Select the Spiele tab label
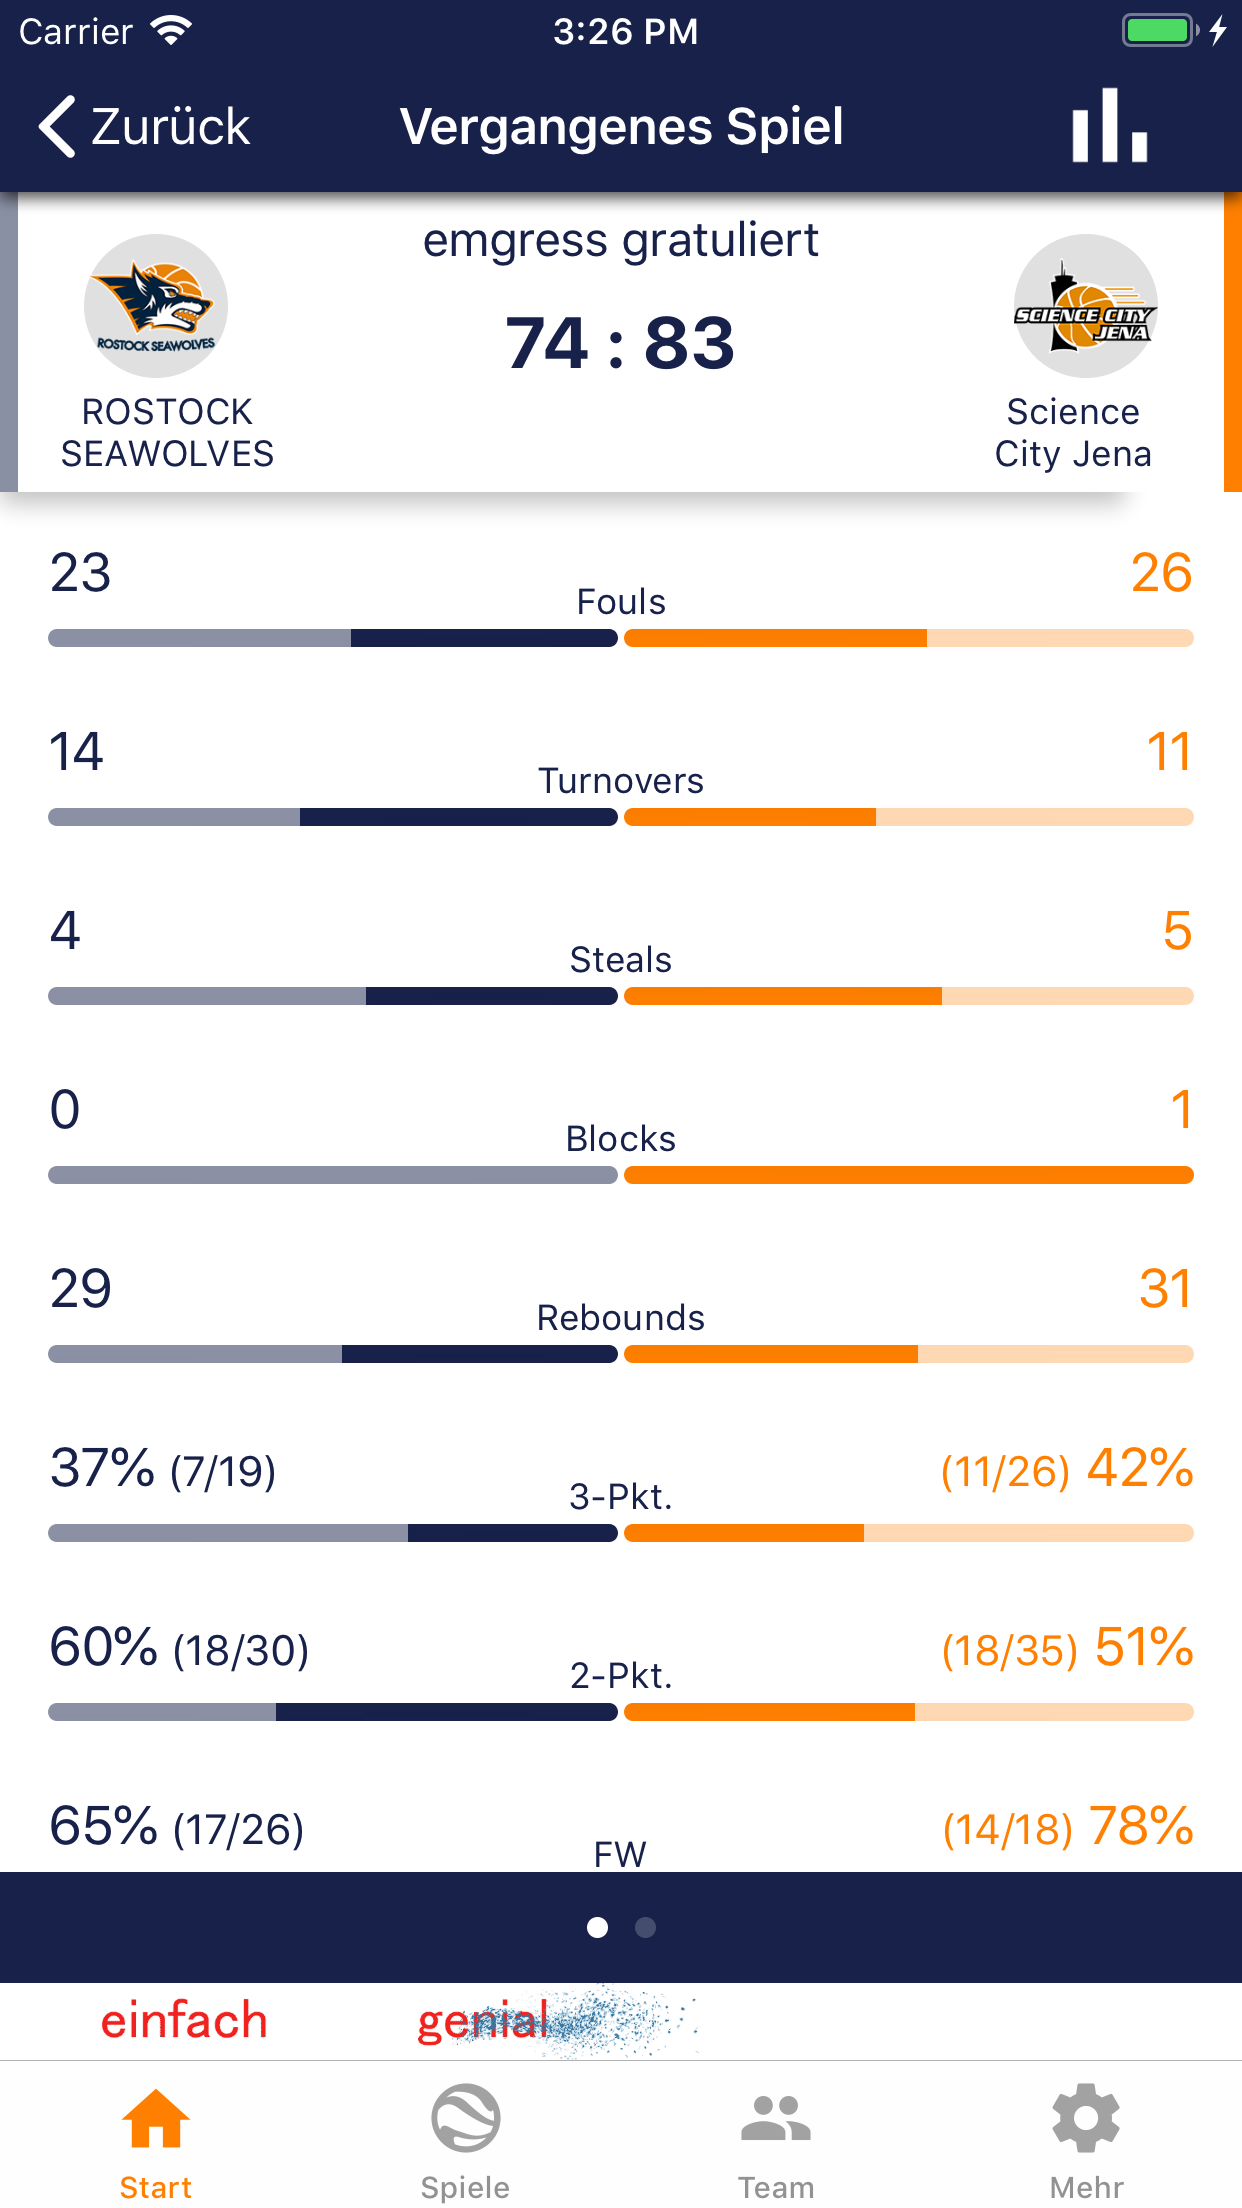Screen dimensions: 1242x2208 click(x=466, y=2187)
